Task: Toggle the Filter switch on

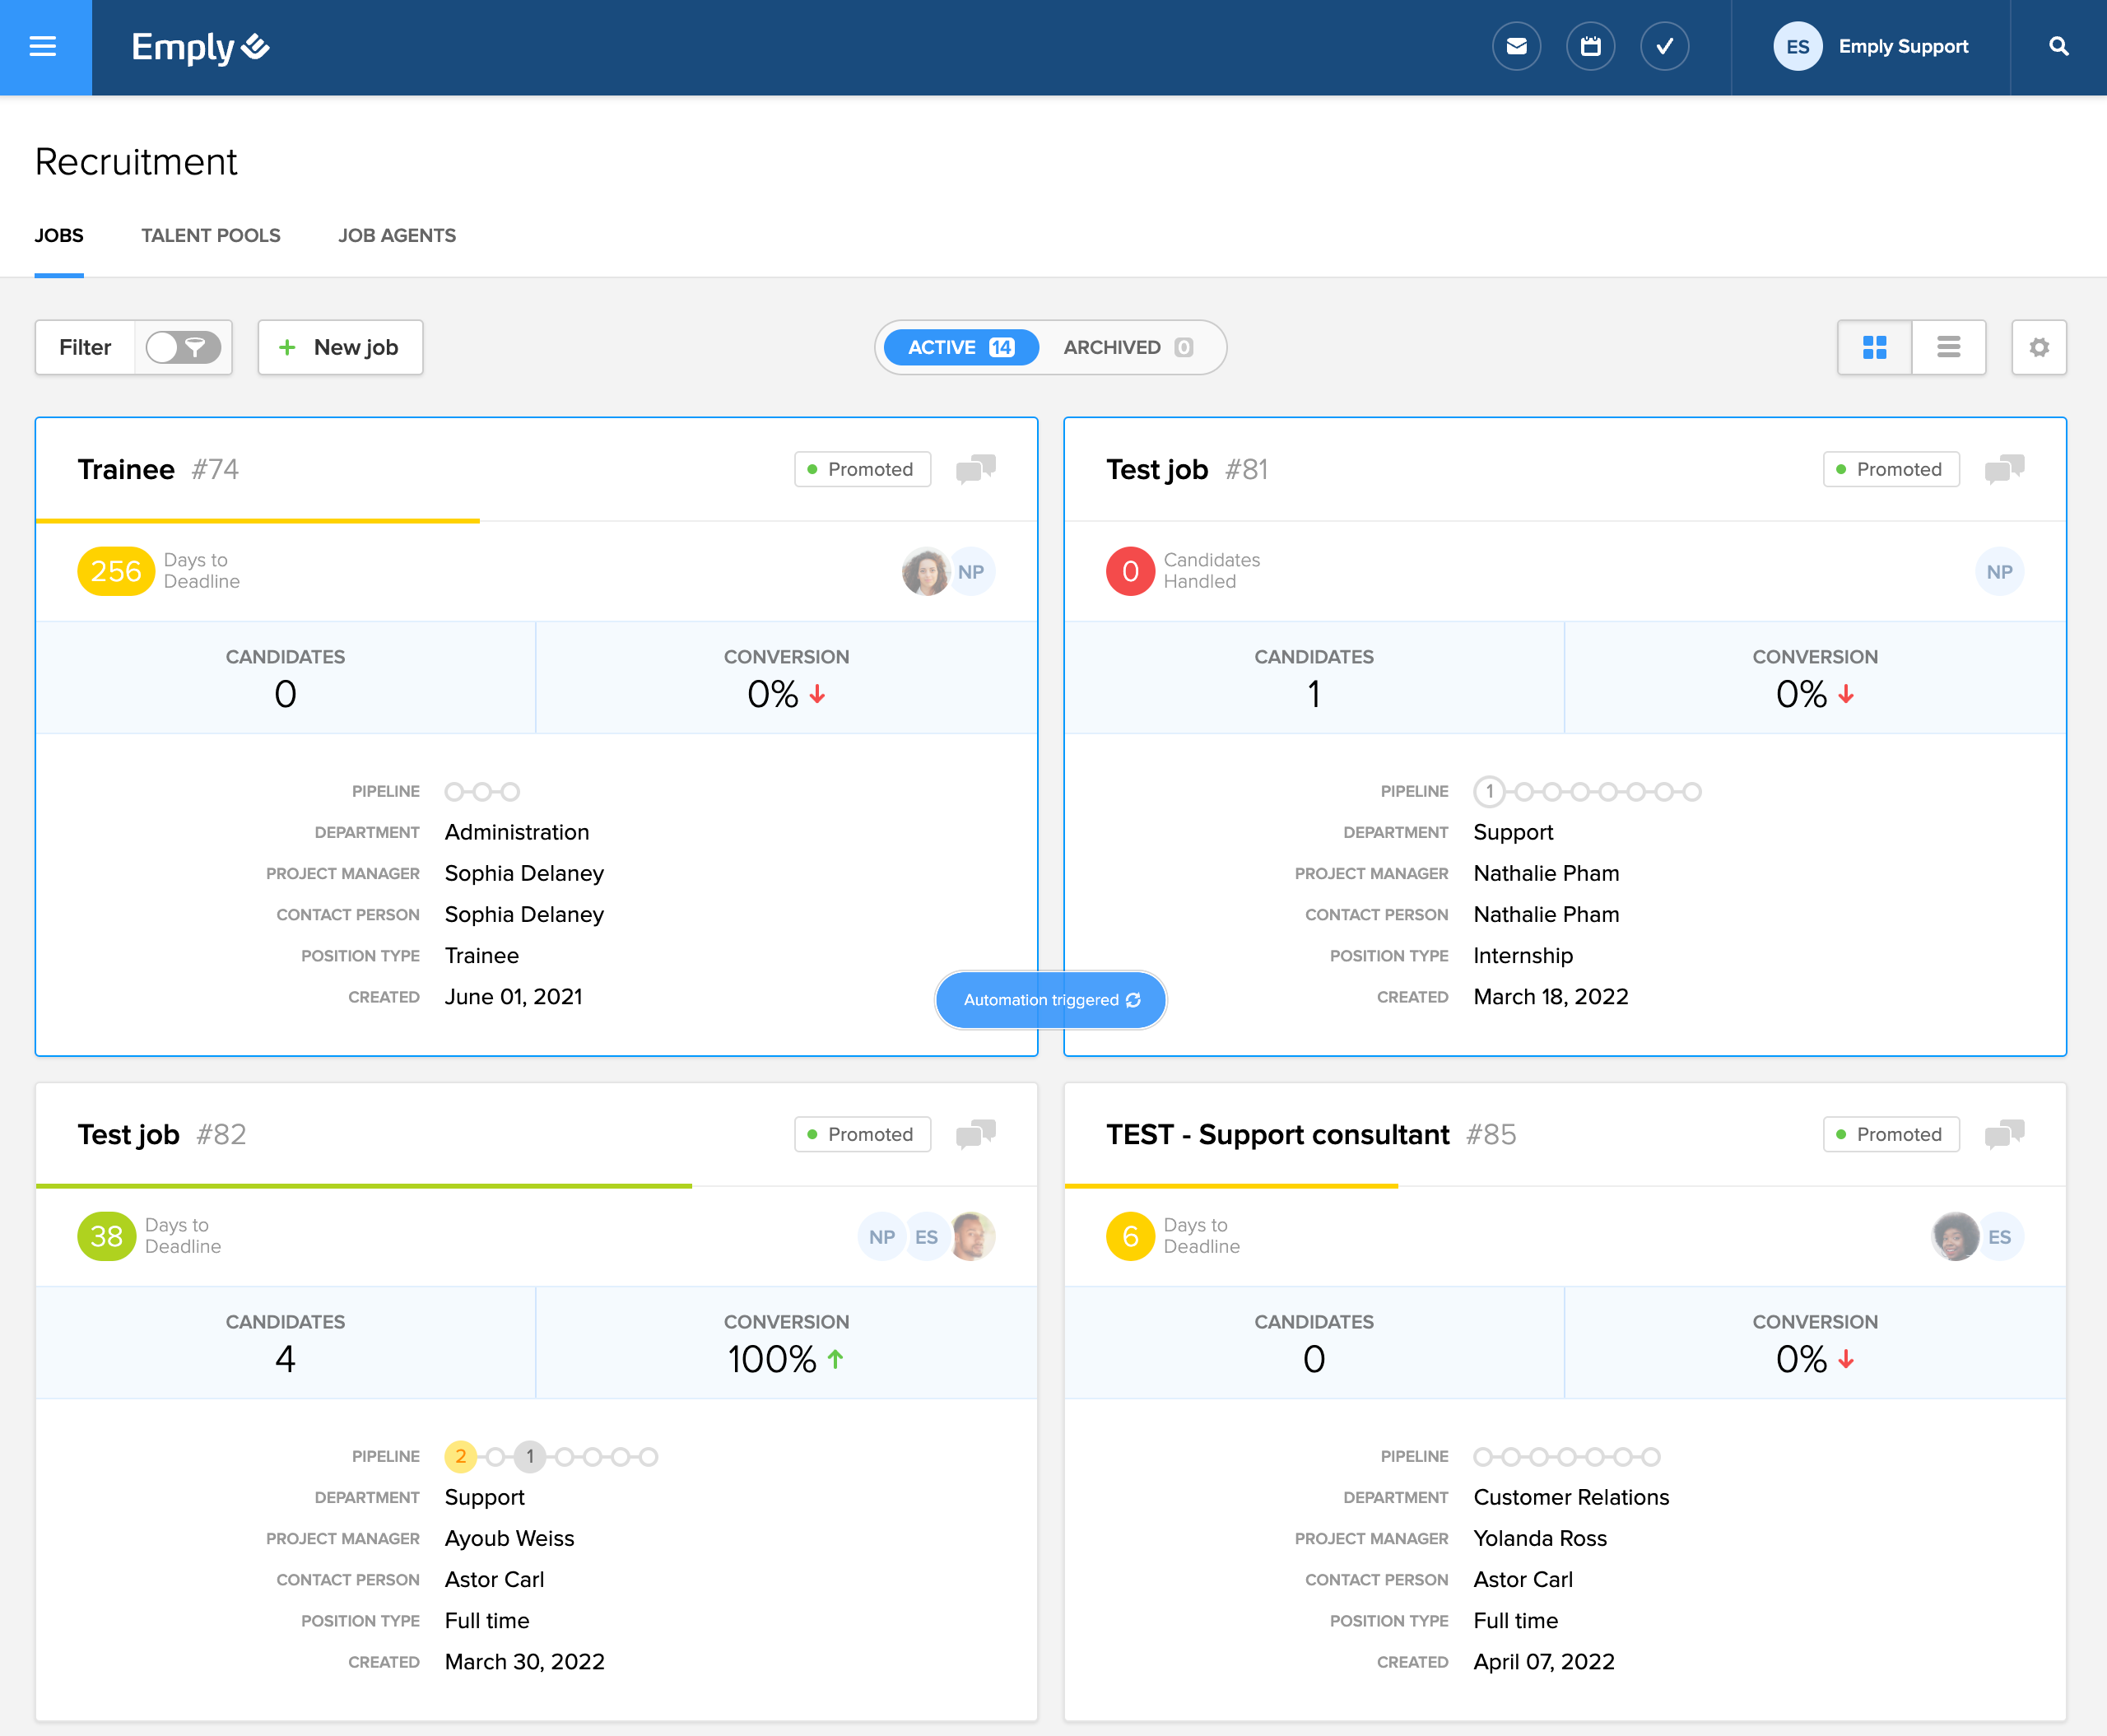Action: (183, 347)
